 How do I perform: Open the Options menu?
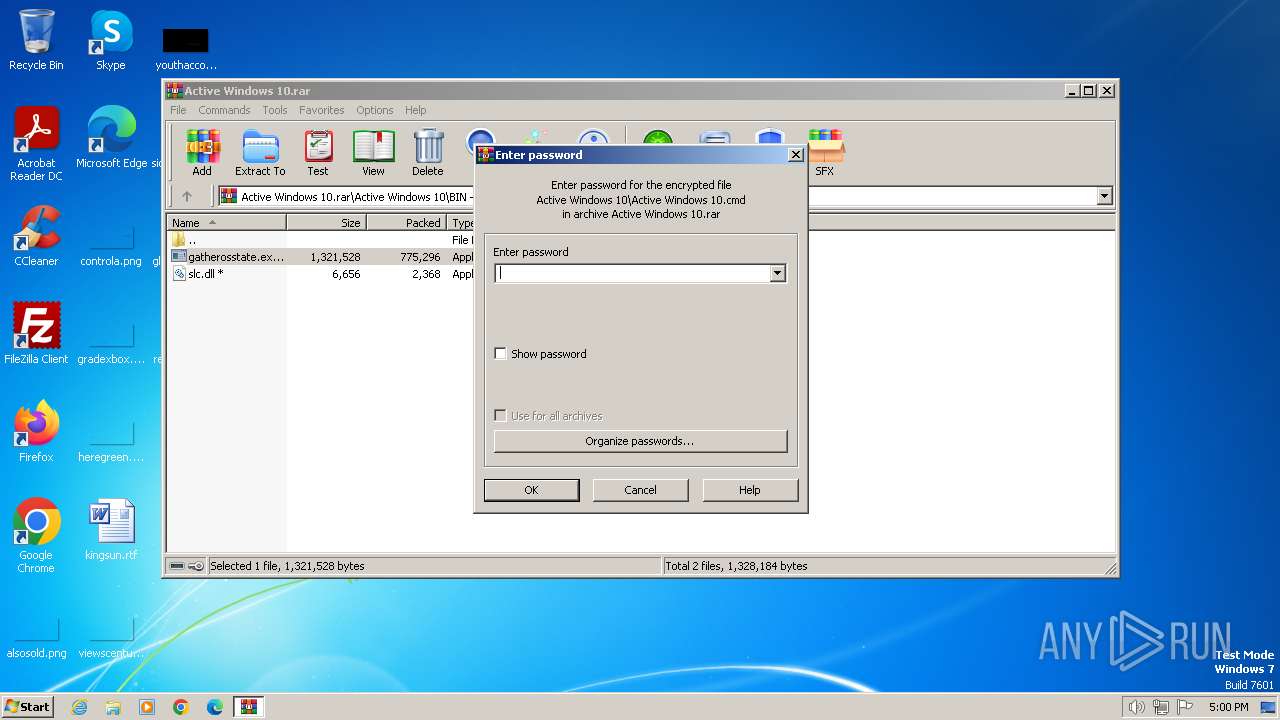click(375, 110)
